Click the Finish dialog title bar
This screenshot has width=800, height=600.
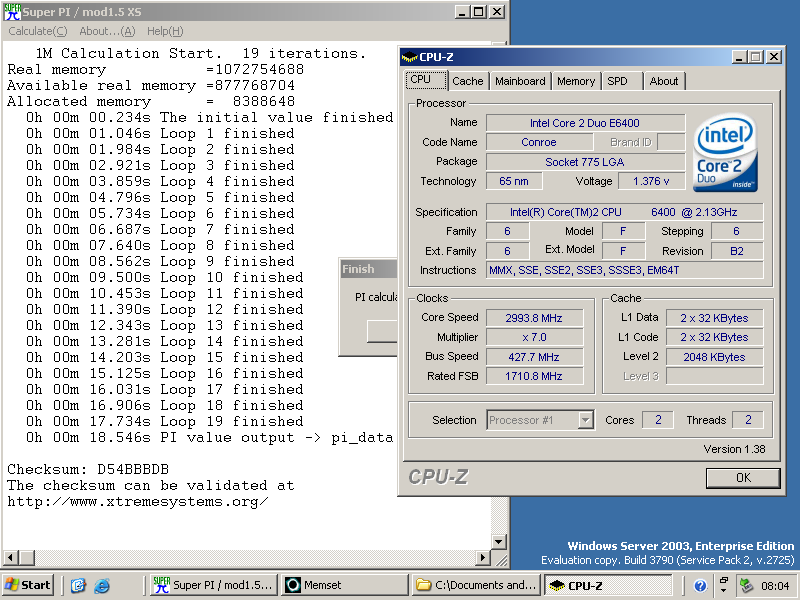coord(369,269)
